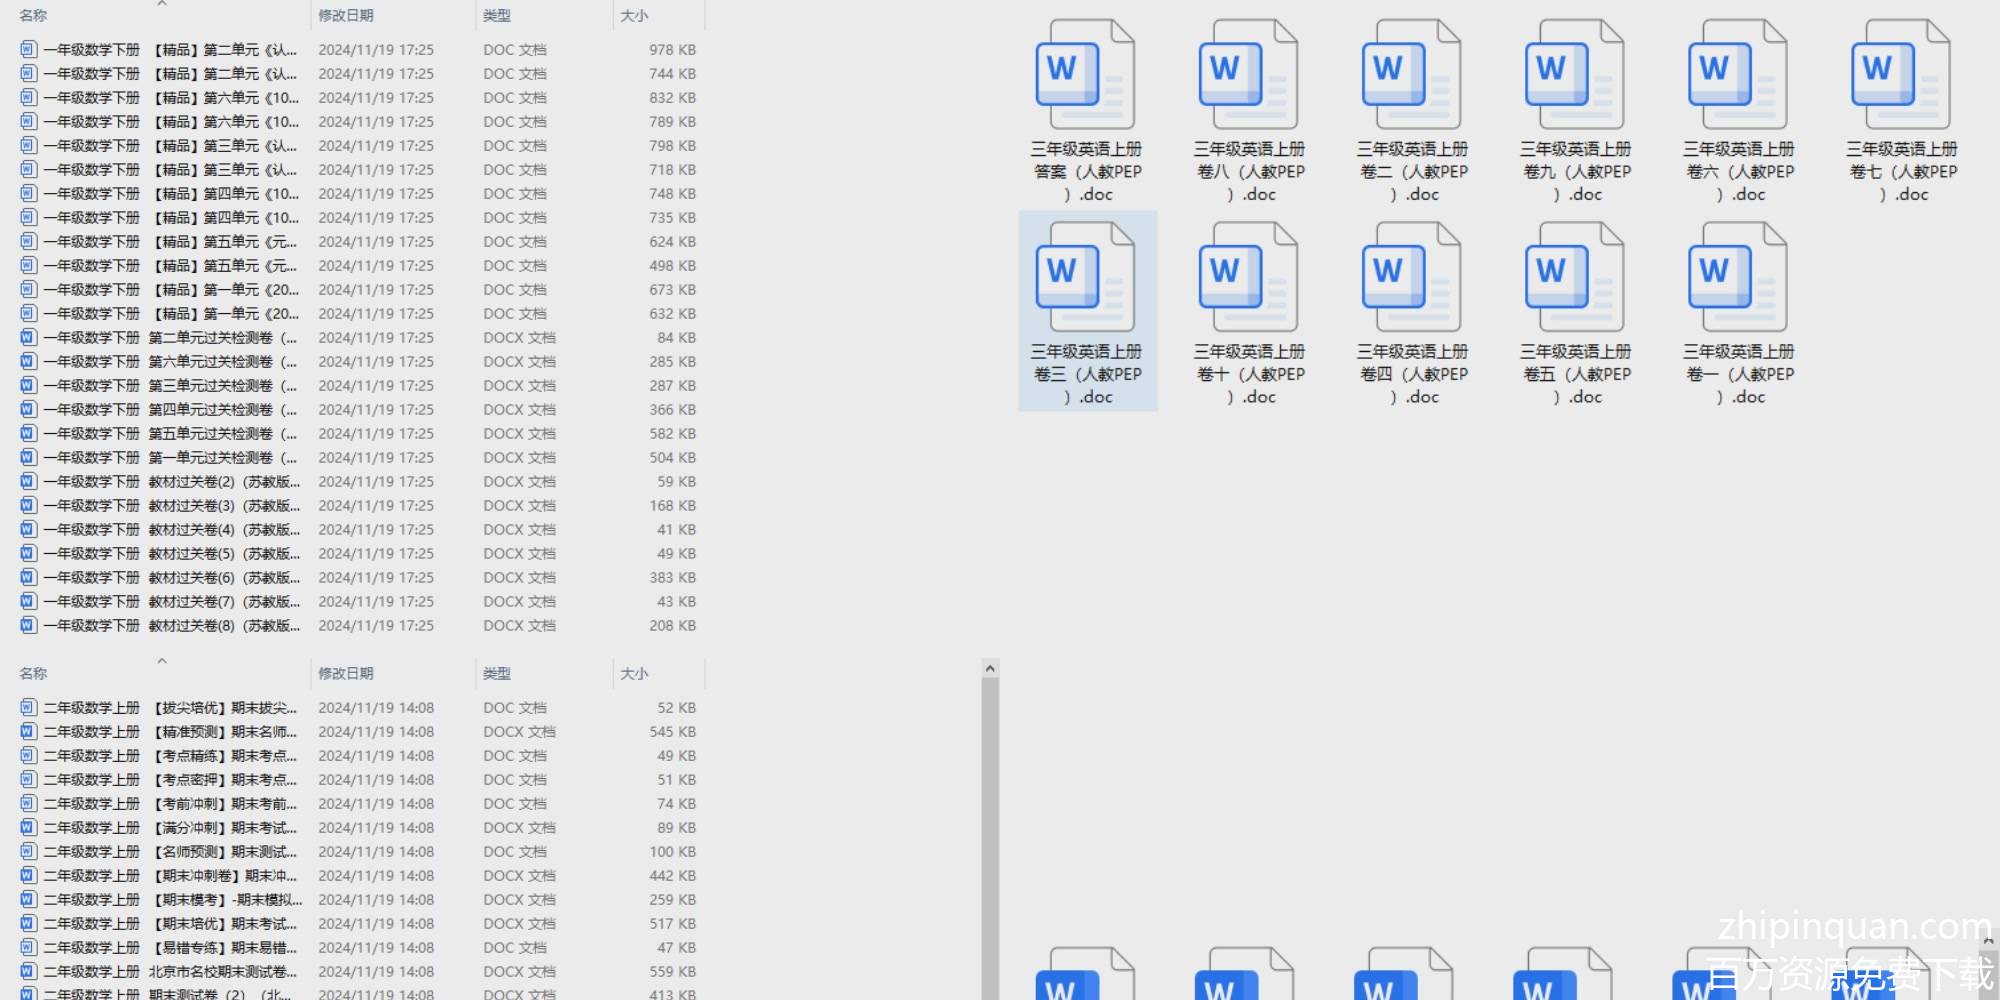Image resolution: width=2000 pixels, height=1000 pixels.
Task: Click the highlighted 三年级英语上册 卷三 file icon
Action: (x=1086, y=278)
